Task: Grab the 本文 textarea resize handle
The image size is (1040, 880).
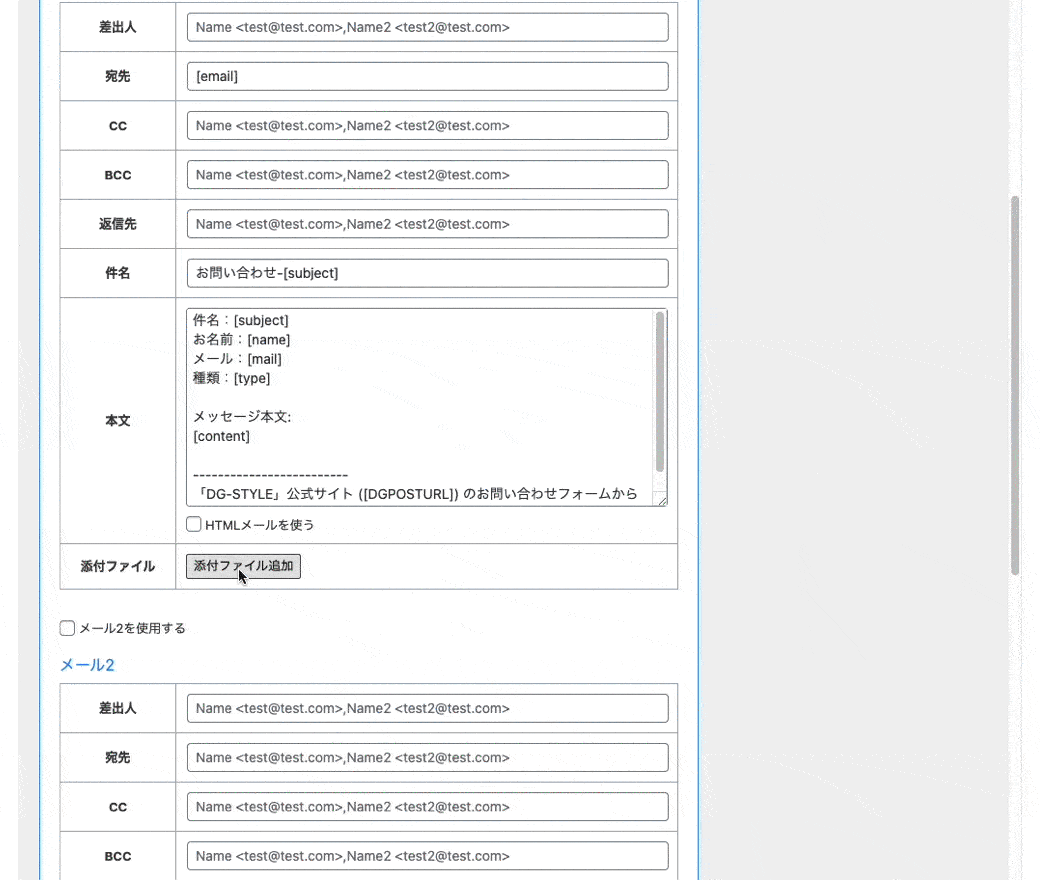Action: point(661,499)
